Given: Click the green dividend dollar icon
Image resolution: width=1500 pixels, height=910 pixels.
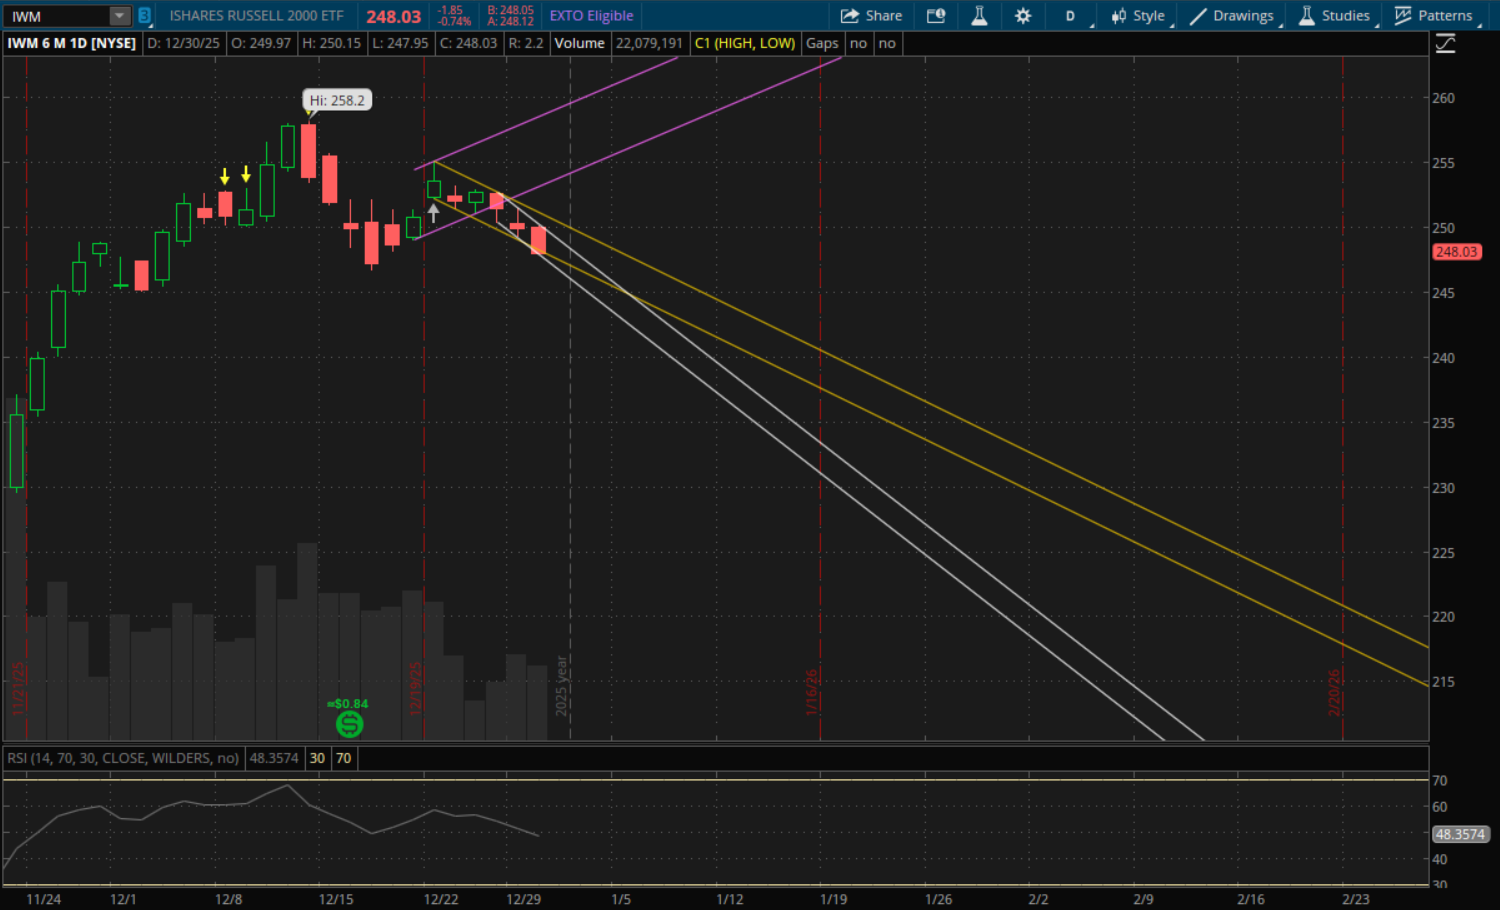Looking at the screenshot, I should point(350,724).
